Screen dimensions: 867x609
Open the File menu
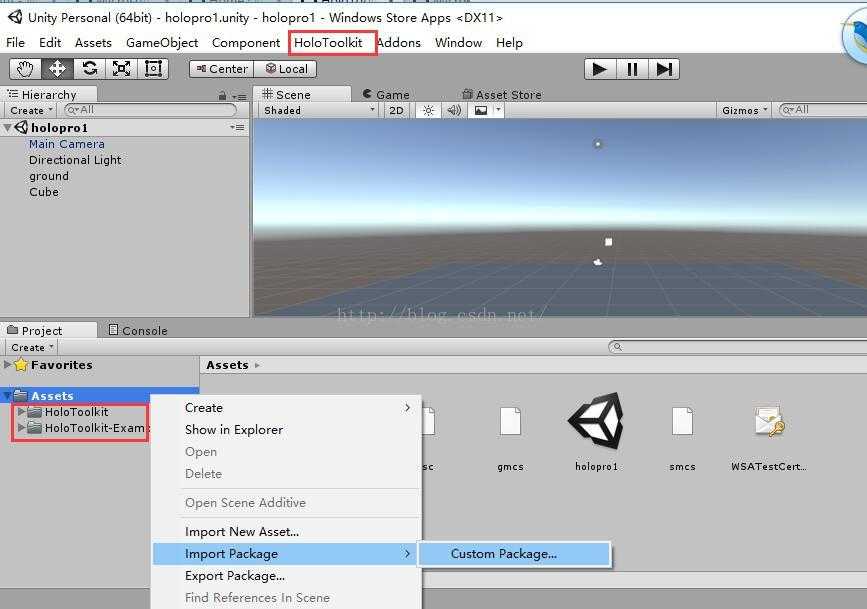click(15, 43)
